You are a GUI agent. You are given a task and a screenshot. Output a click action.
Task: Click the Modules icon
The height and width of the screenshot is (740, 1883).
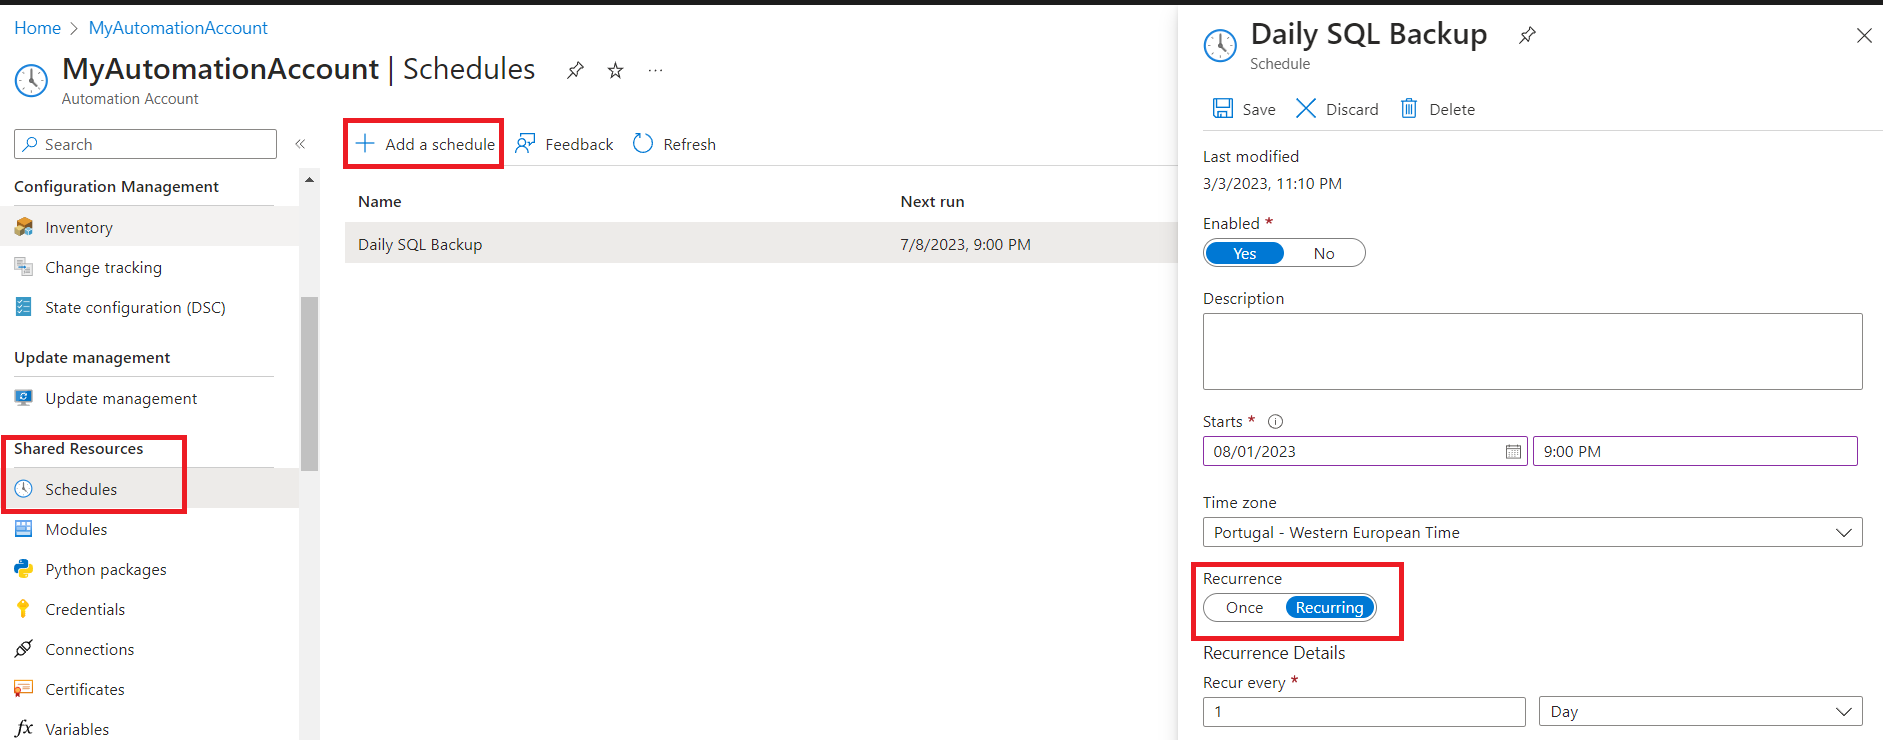click(x=24, y=529)
